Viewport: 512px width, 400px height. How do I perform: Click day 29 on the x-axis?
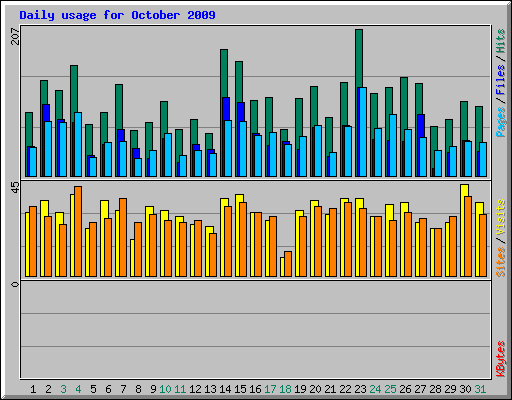point(450,389)
